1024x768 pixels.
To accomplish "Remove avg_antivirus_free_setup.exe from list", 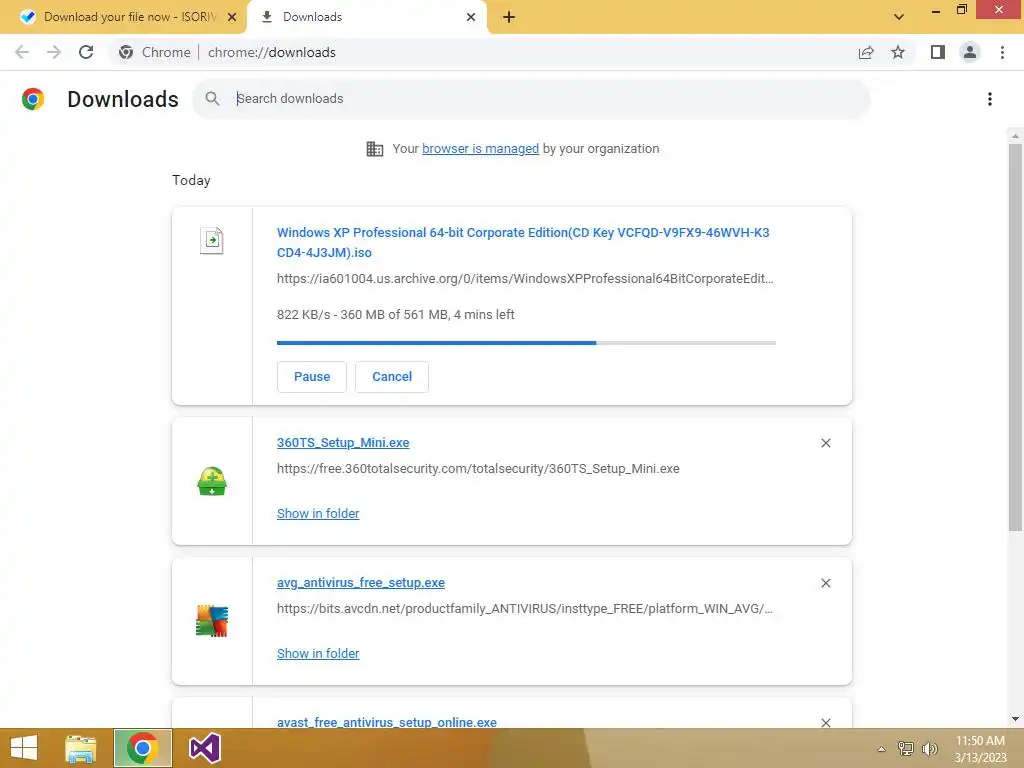I will click(825, 583).
